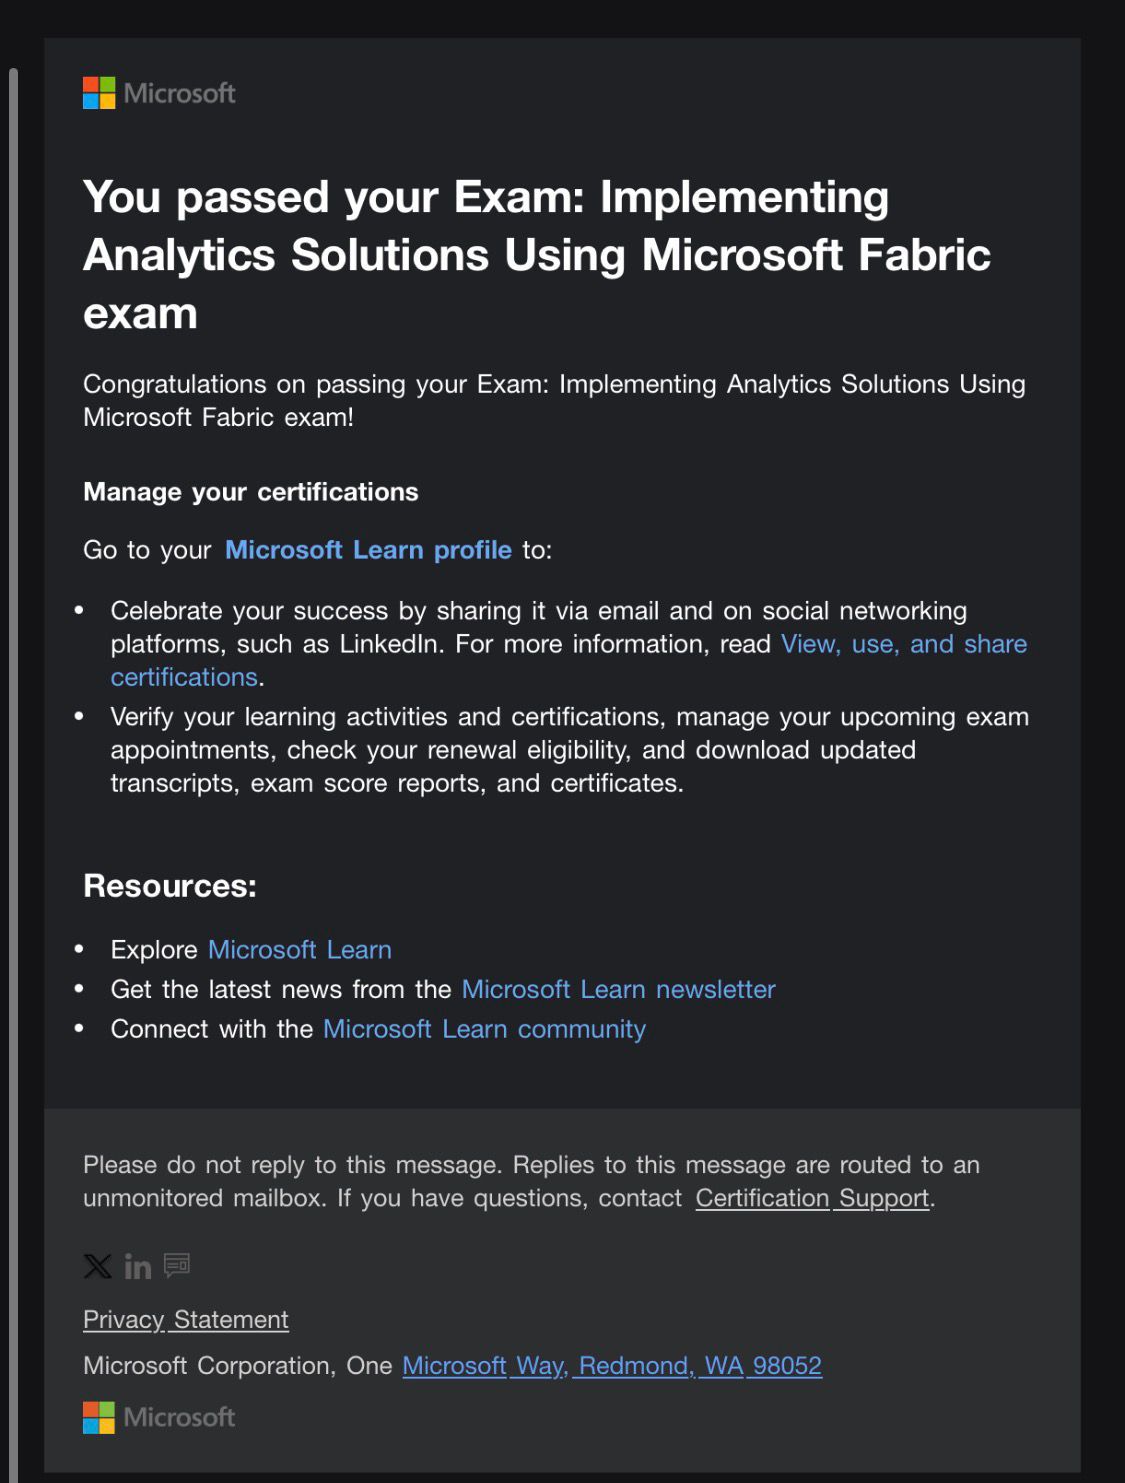
Task: Click the 'Resources:' section heading
Action: point(170,886)
